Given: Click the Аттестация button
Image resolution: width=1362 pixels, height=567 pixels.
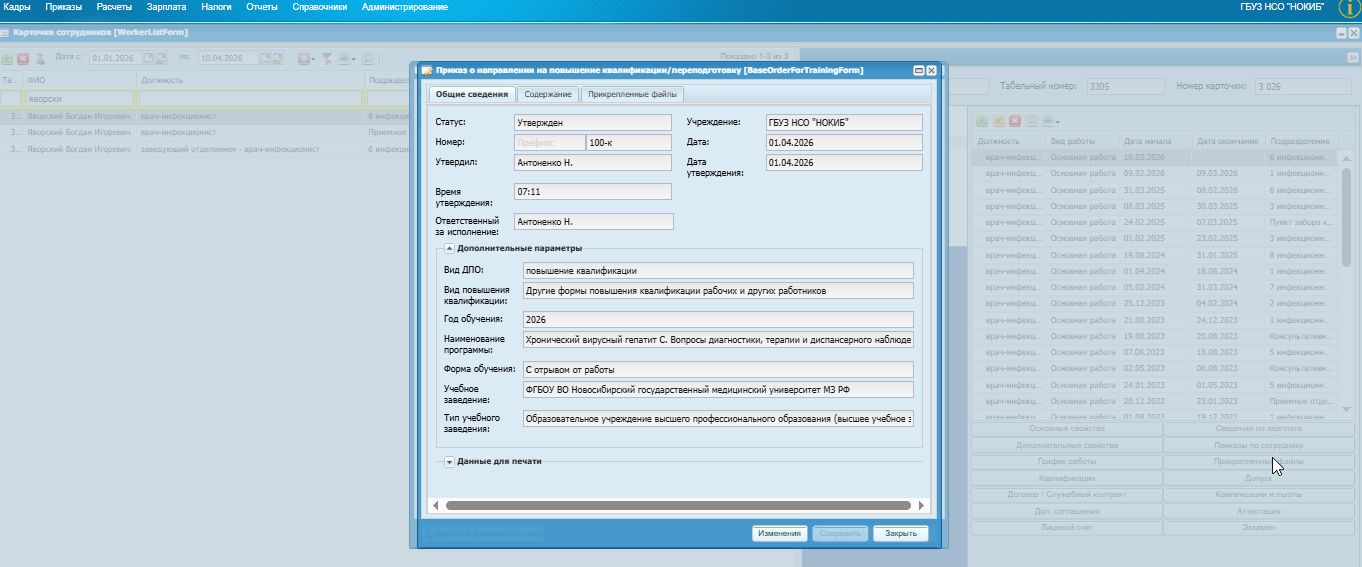Looking at the screenshot, I should click(x=1258, y=511).
